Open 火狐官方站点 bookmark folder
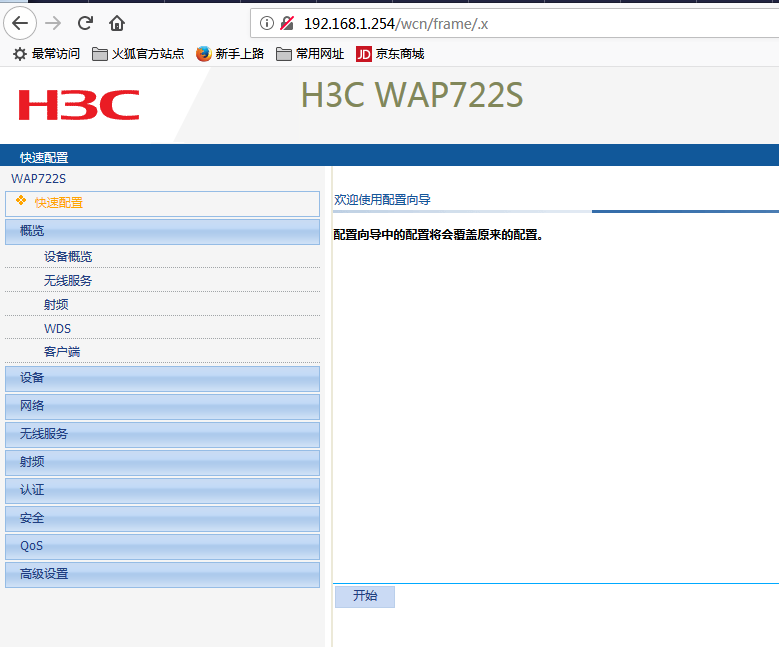779x647 pixels. (138, 54)
